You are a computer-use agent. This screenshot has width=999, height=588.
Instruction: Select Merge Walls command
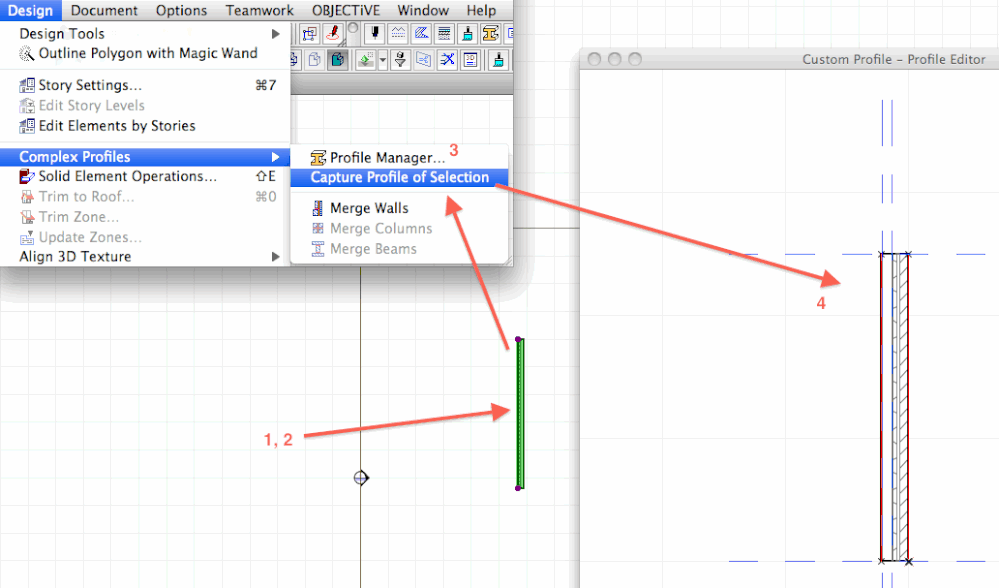click(399, 208)
